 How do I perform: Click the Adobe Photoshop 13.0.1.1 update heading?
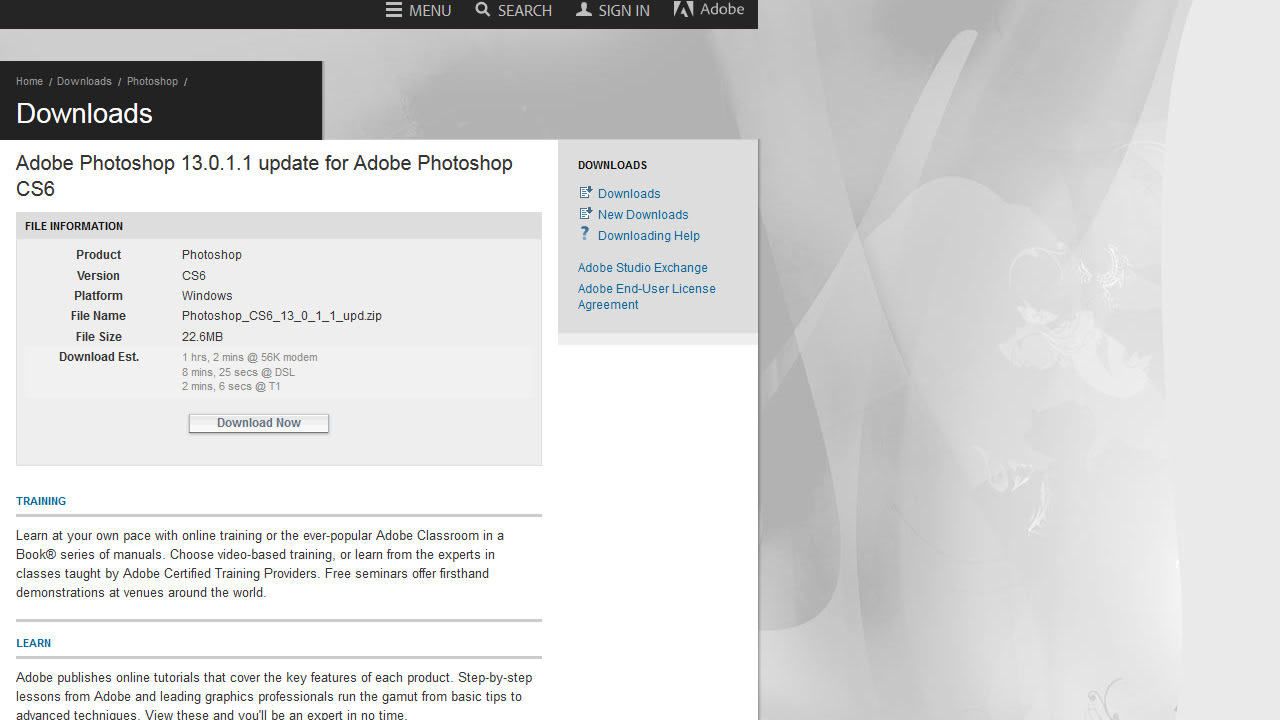click(264, 176)
